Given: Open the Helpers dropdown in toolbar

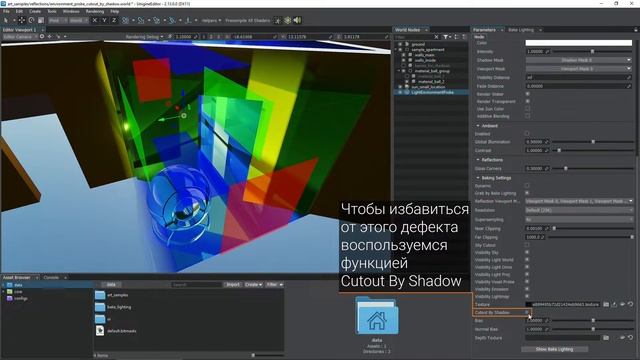Looking at the screenshot, I should pos(211,20).
